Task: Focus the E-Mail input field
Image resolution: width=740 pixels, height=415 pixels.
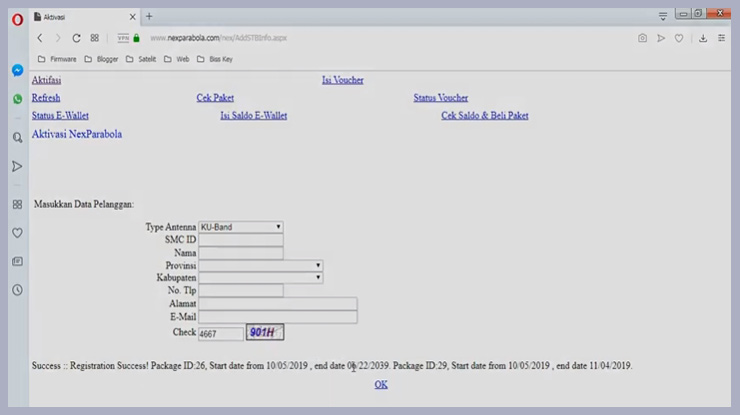Action: [278, 317]
